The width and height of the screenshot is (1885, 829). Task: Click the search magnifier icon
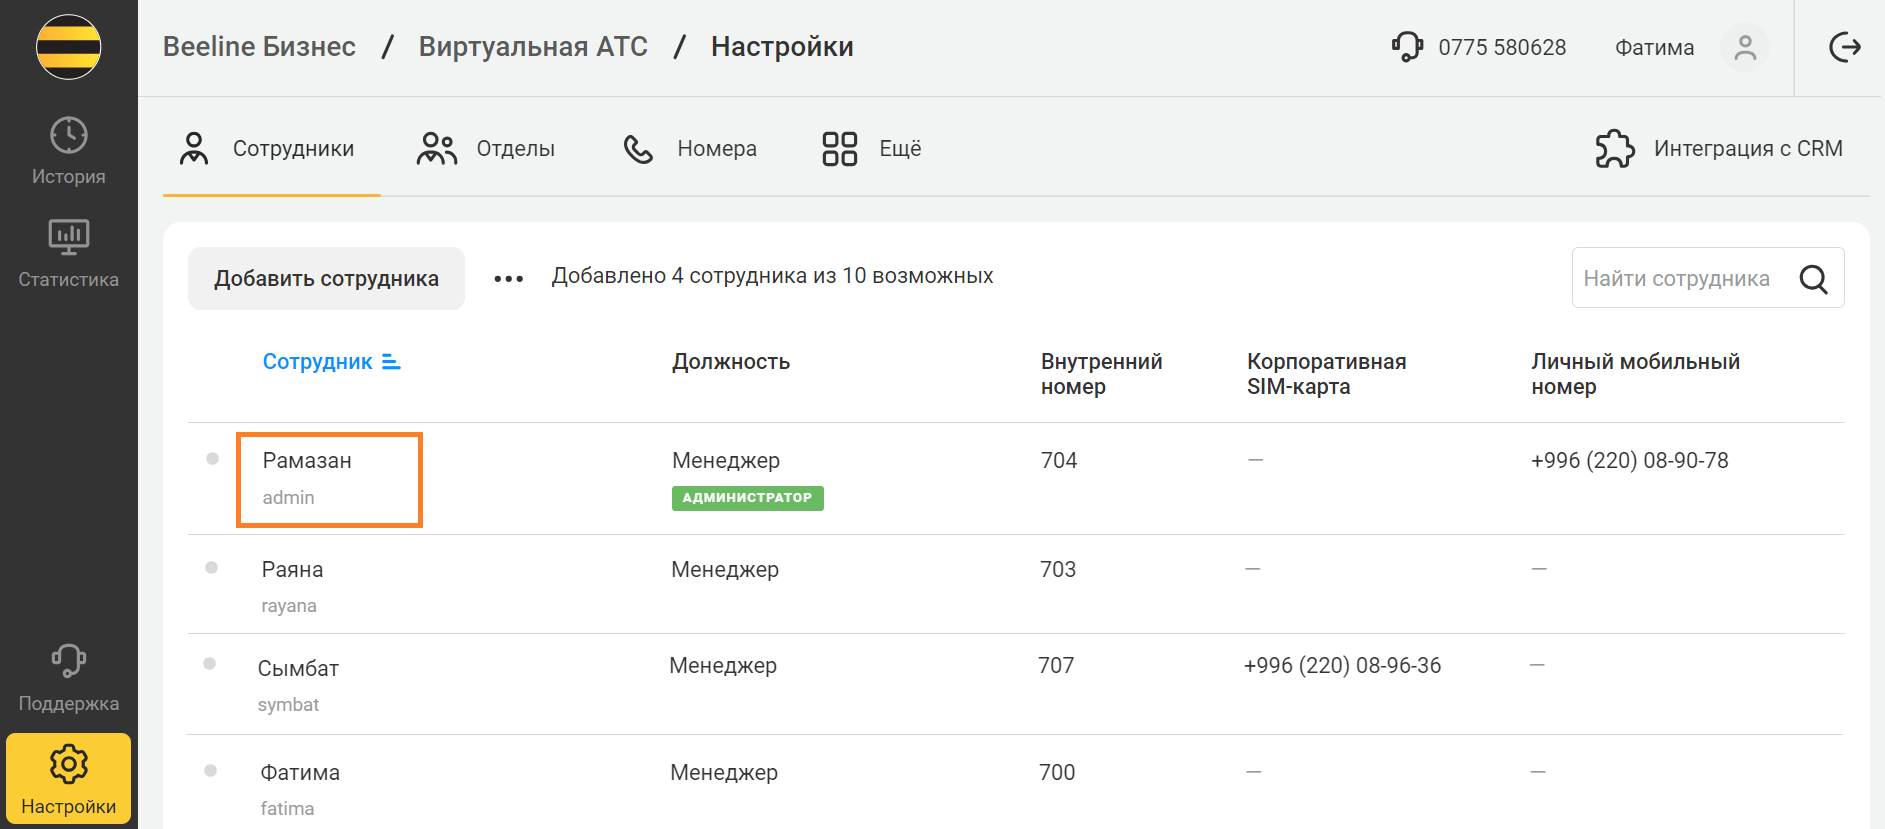pos(1814,279)
